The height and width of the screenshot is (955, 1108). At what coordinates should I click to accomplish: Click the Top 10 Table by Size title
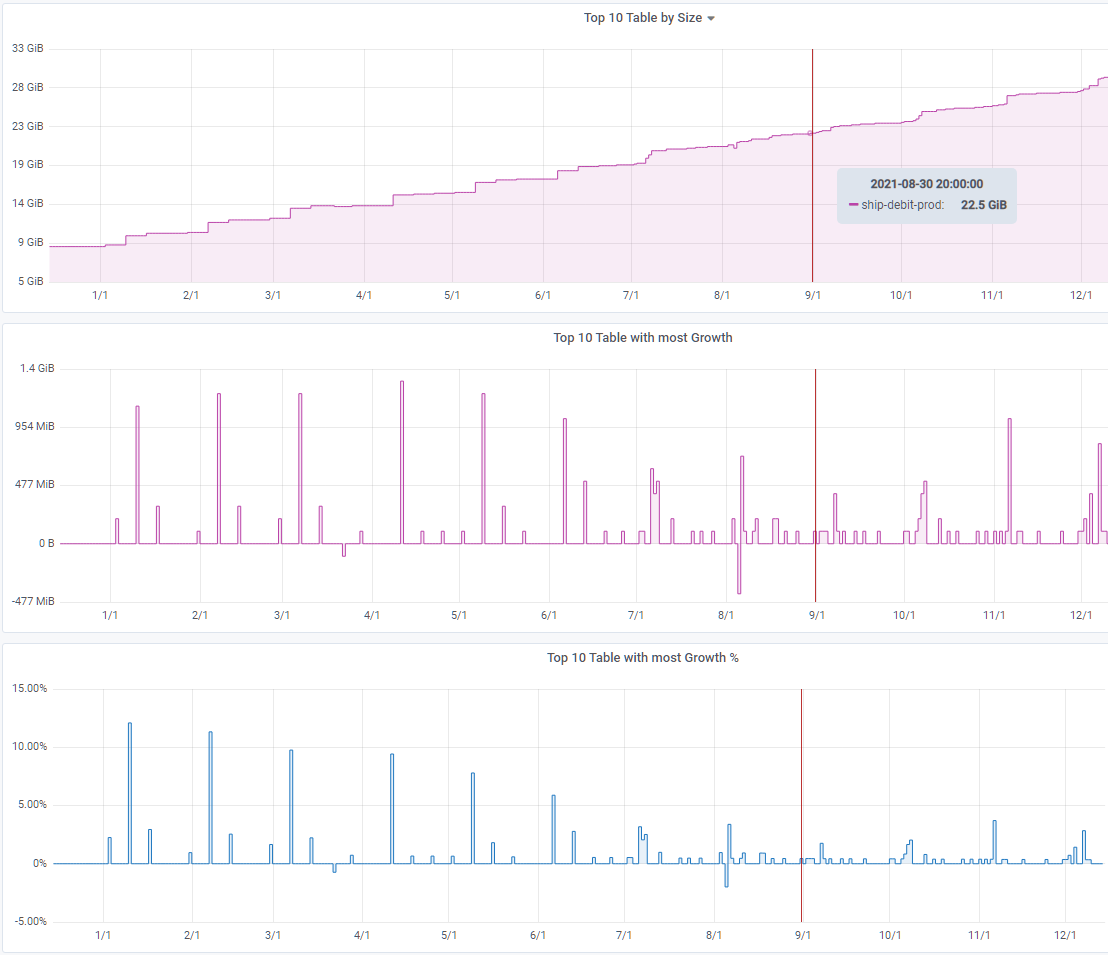[x=642, y=18]
